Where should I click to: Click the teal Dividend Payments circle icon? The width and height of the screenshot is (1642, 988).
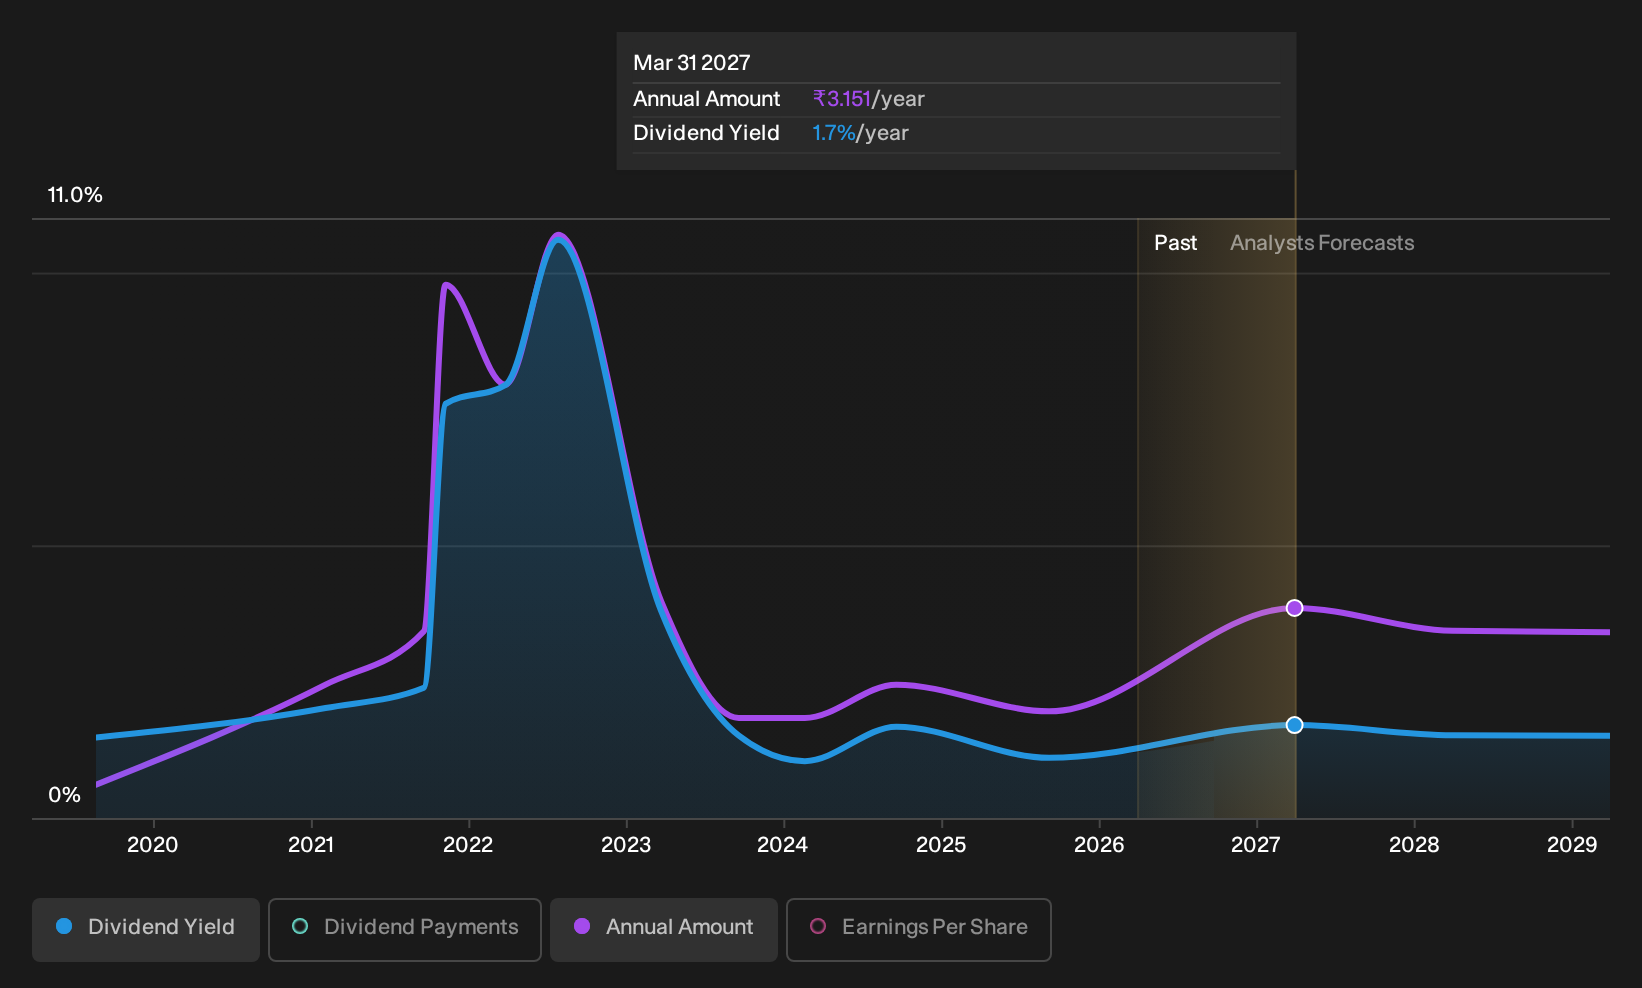[300, 927]
